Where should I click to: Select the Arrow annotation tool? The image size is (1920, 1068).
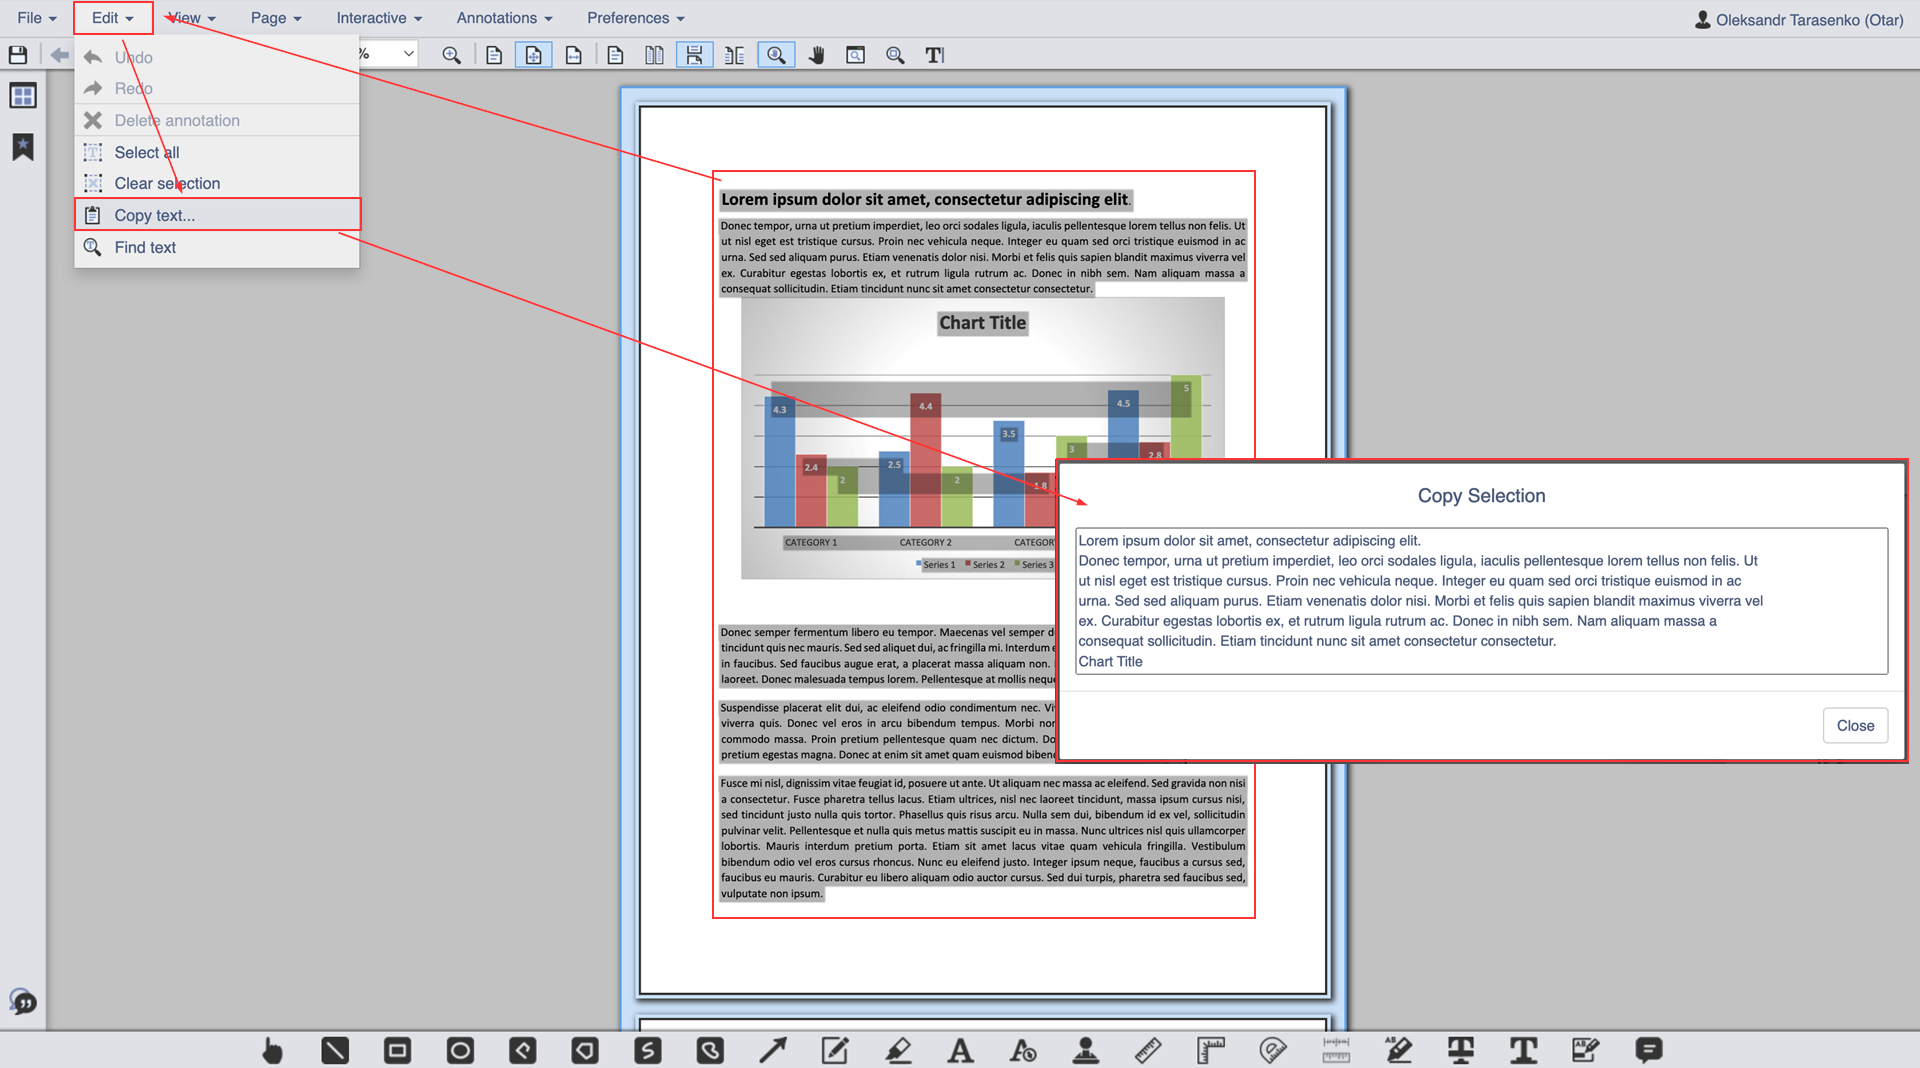click(772, 1050)
